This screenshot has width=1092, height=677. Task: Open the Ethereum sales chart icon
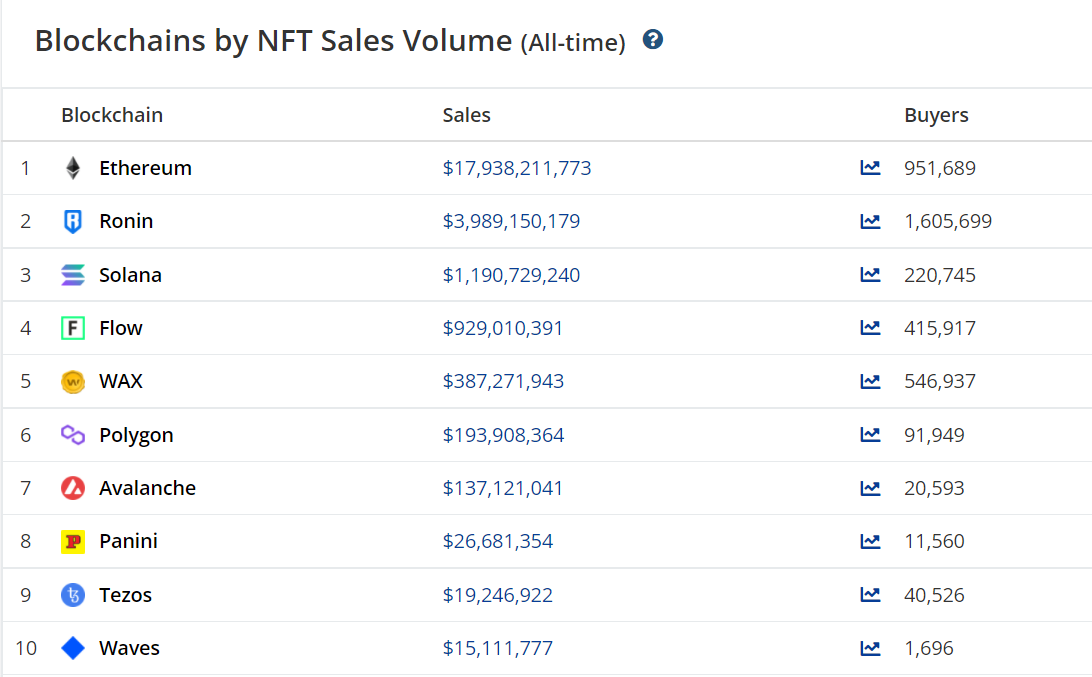click(870, 168)
